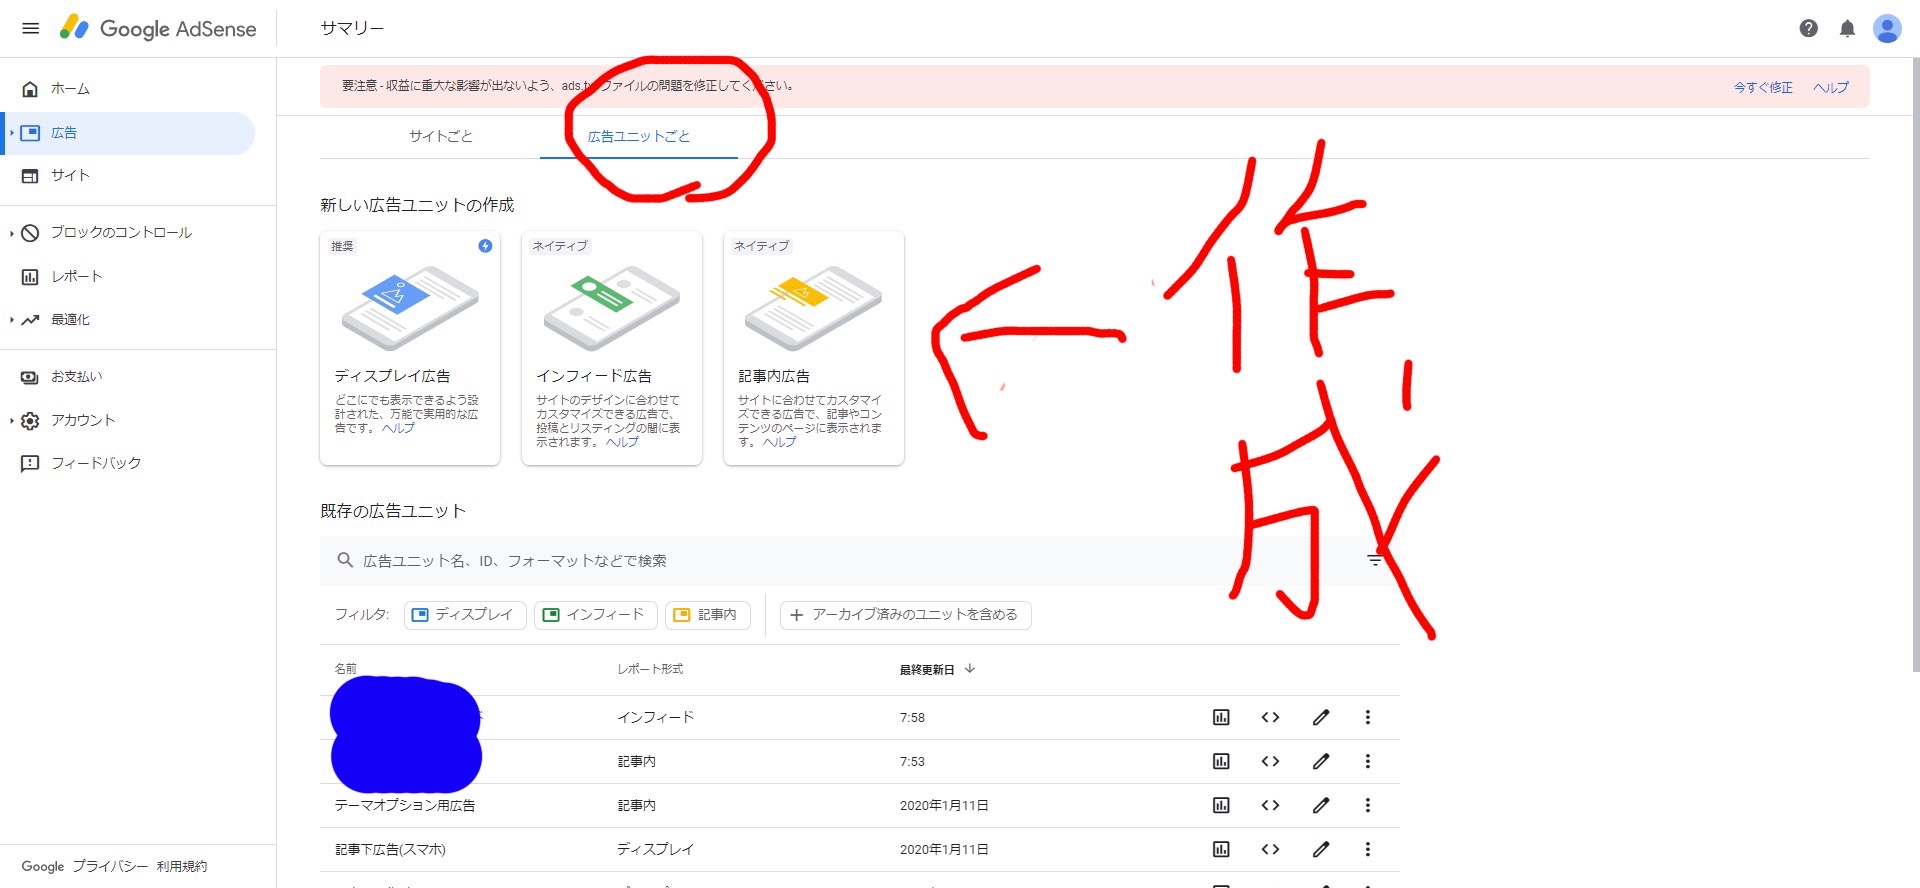
Task: Open the main hamburger menu
Action: click(x=30, y=28)
